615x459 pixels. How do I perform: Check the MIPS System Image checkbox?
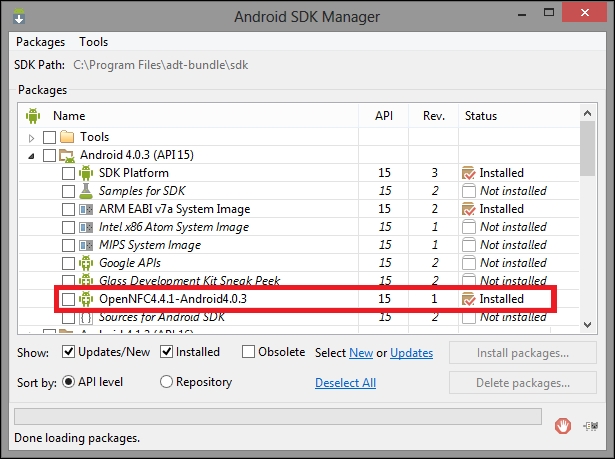(68, 245)
